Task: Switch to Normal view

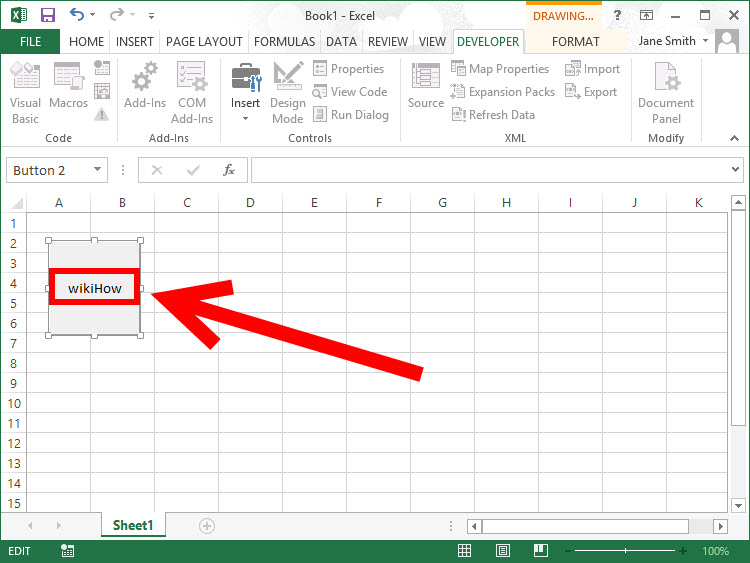Action: point(464,551)
